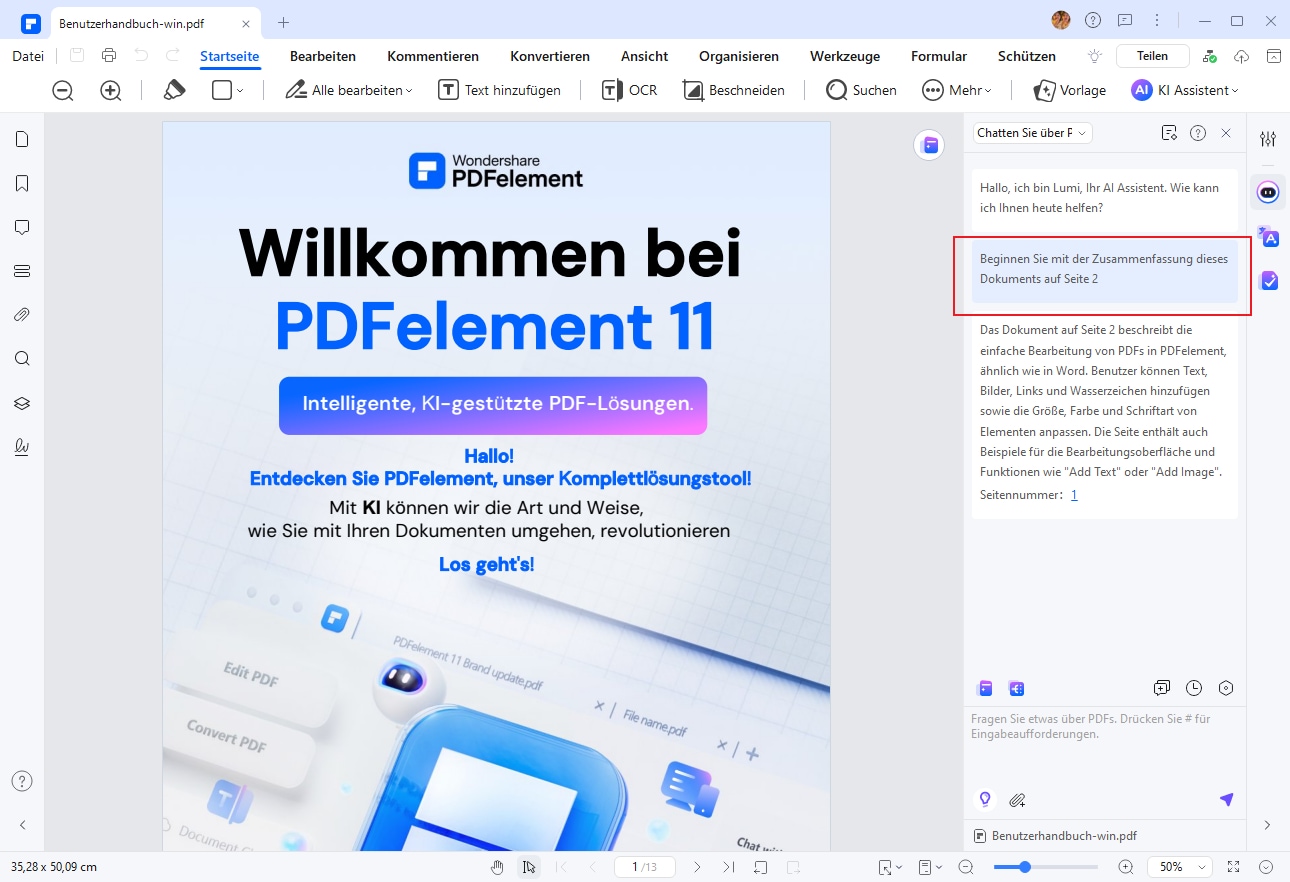Viewport: 1290px width, 882px height.
Task: Adjust the zoom slider in status bar
Action: point(1045,867)
